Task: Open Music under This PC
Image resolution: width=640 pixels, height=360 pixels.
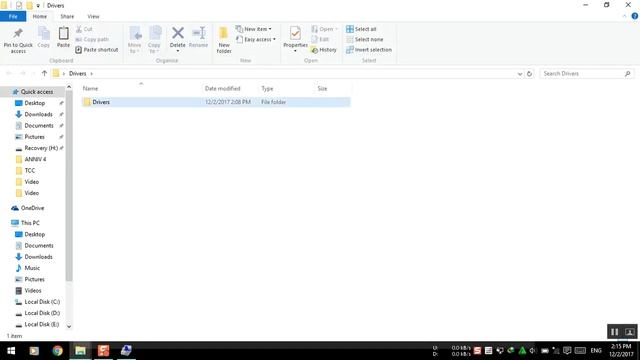Action: coord(32,268)
